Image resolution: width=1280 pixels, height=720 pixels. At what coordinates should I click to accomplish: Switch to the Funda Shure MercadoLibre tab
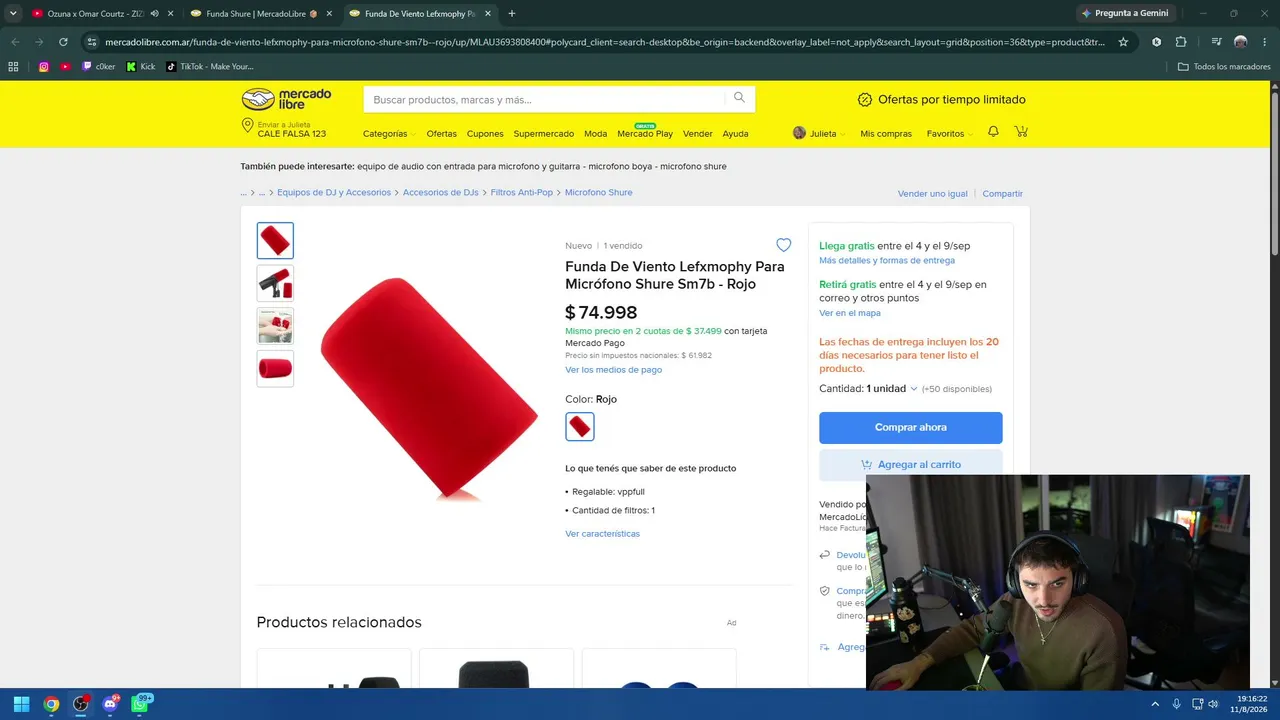coord(262,14)
